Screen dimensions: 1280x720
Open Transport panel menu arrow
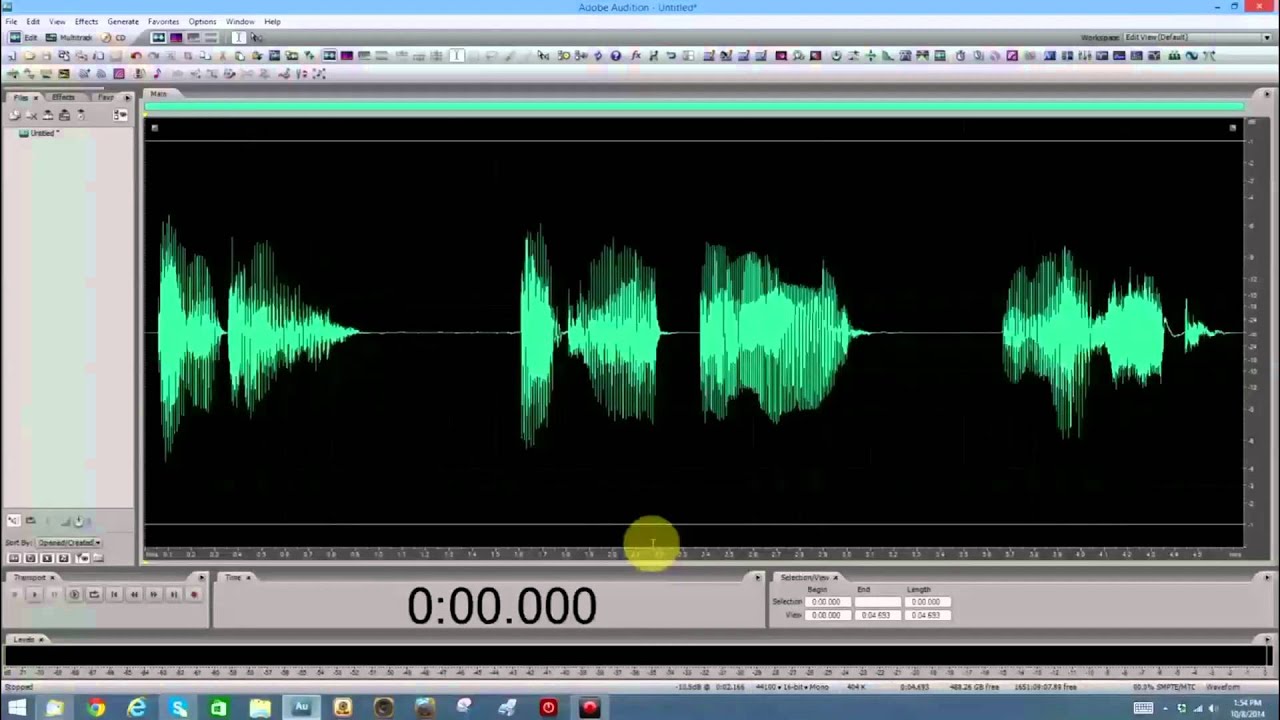click(x=201, y=577)
